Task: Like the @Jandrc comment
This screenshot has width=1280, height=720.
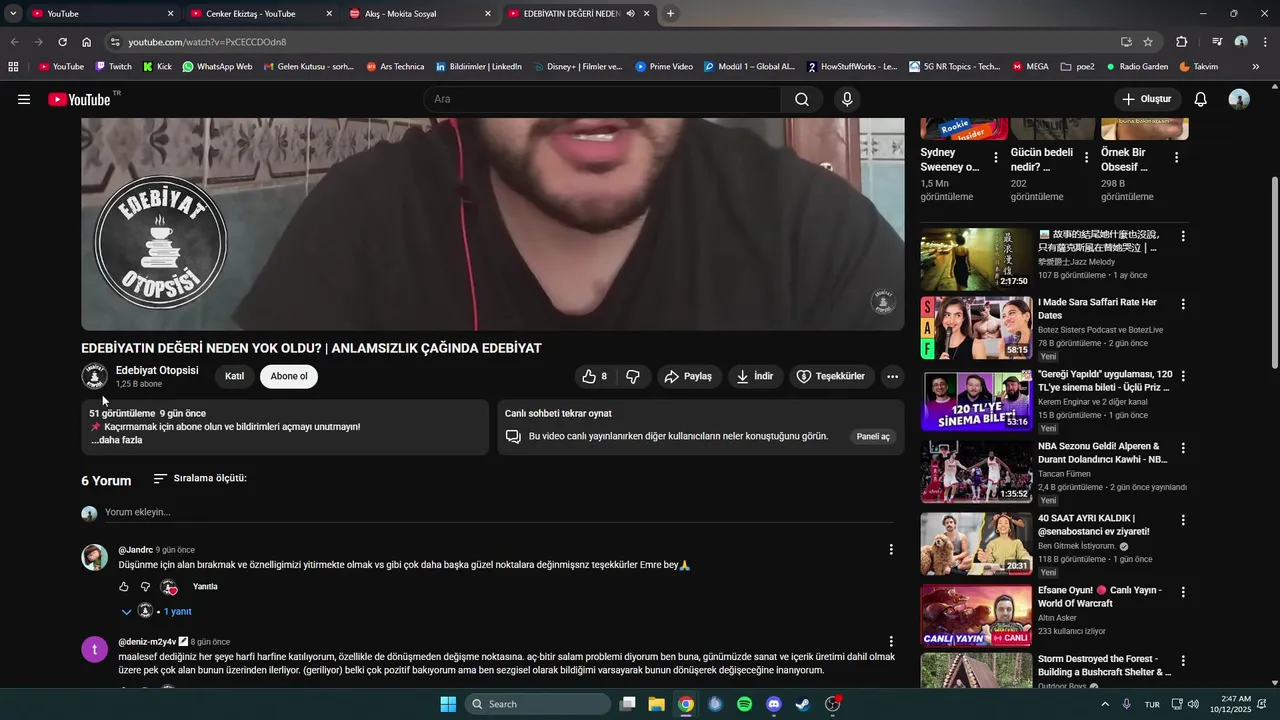Action: pyautogui.click(x=124, y=587)
